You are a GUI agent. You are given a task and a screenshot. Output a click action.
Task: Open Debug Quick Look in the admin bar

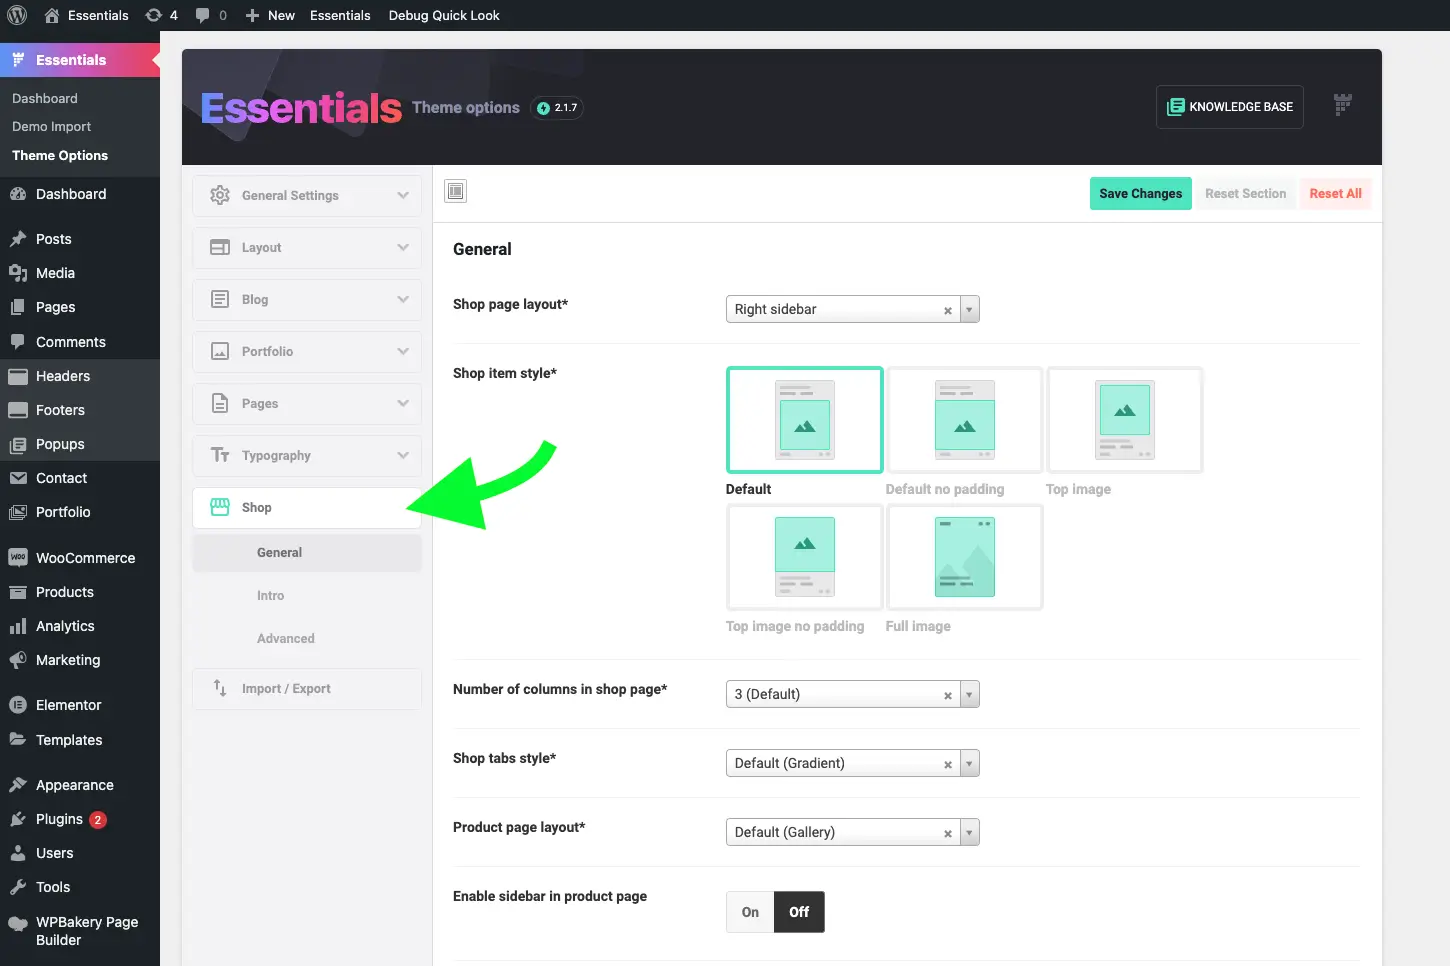tap(444, 15)
